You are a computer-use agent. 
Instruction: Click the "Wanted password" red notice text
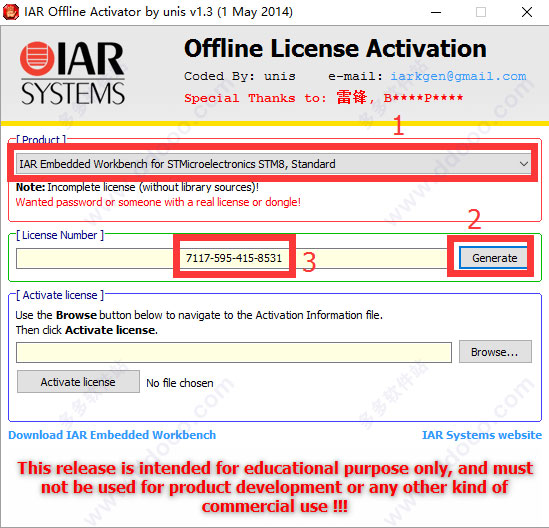(158, 202)
